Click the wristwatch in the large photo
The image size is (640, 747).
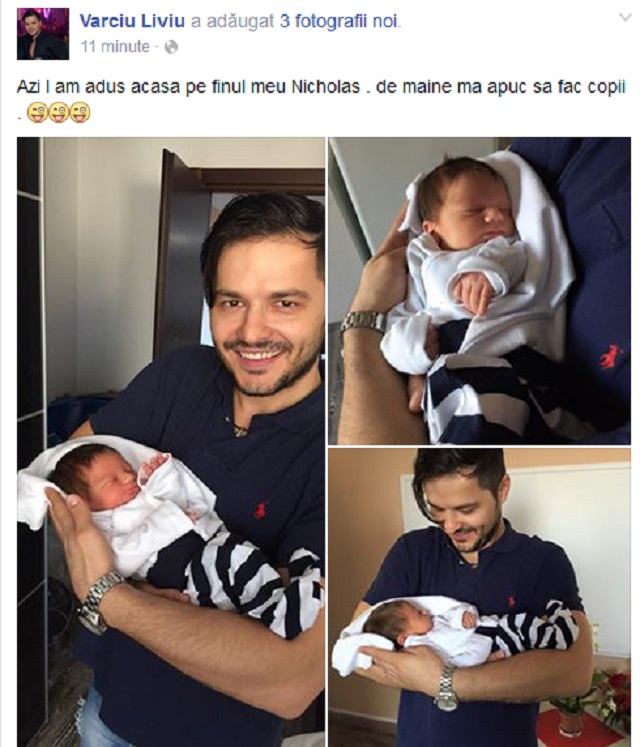[99, 602]
